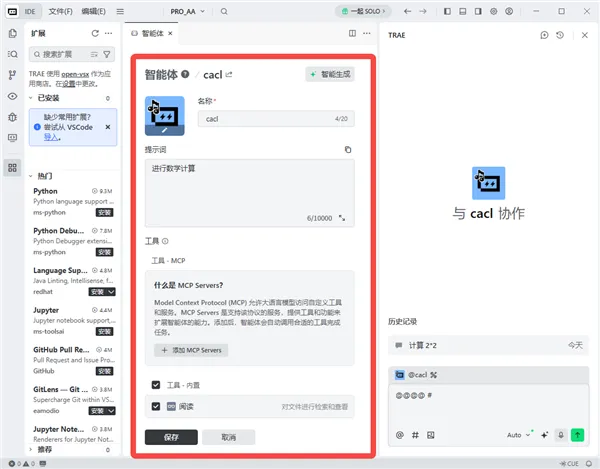600x469 pixels.
Task: Click the 保存 button
Action: click(x=171, y=437)
